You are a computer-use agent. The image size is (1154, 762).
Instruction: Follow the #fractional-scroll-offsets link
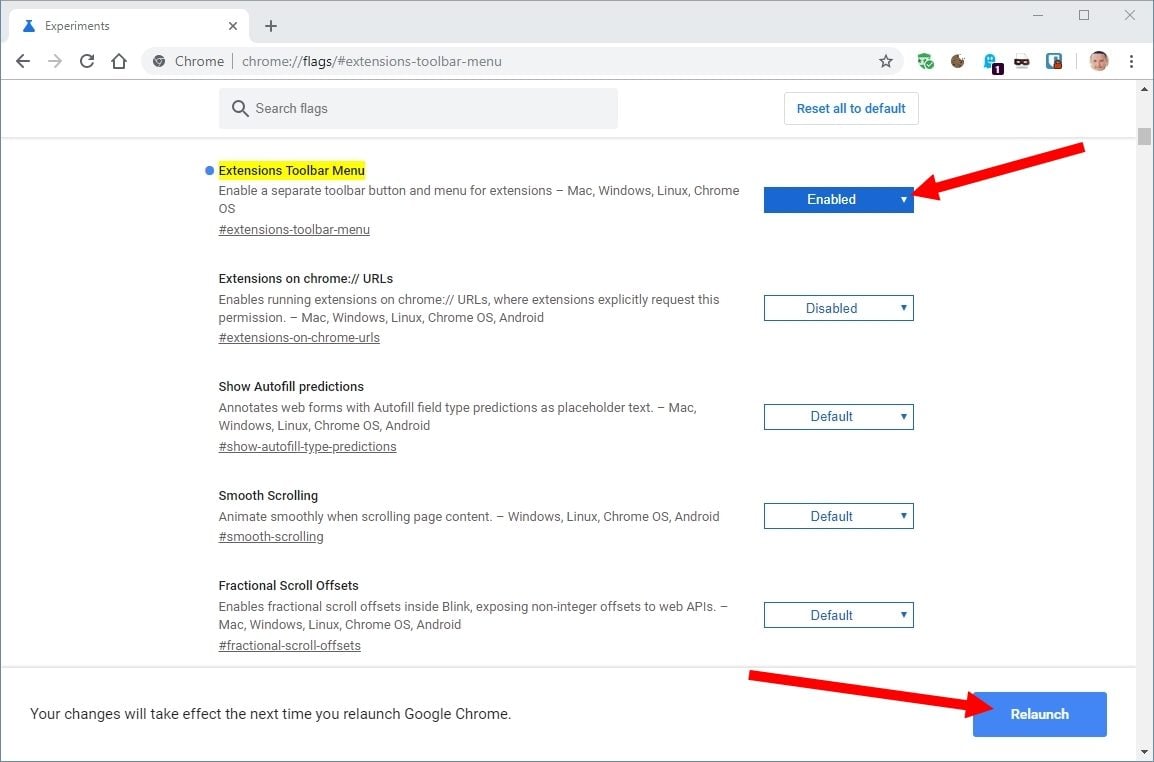pyautogui.click(x=289, y=646)
